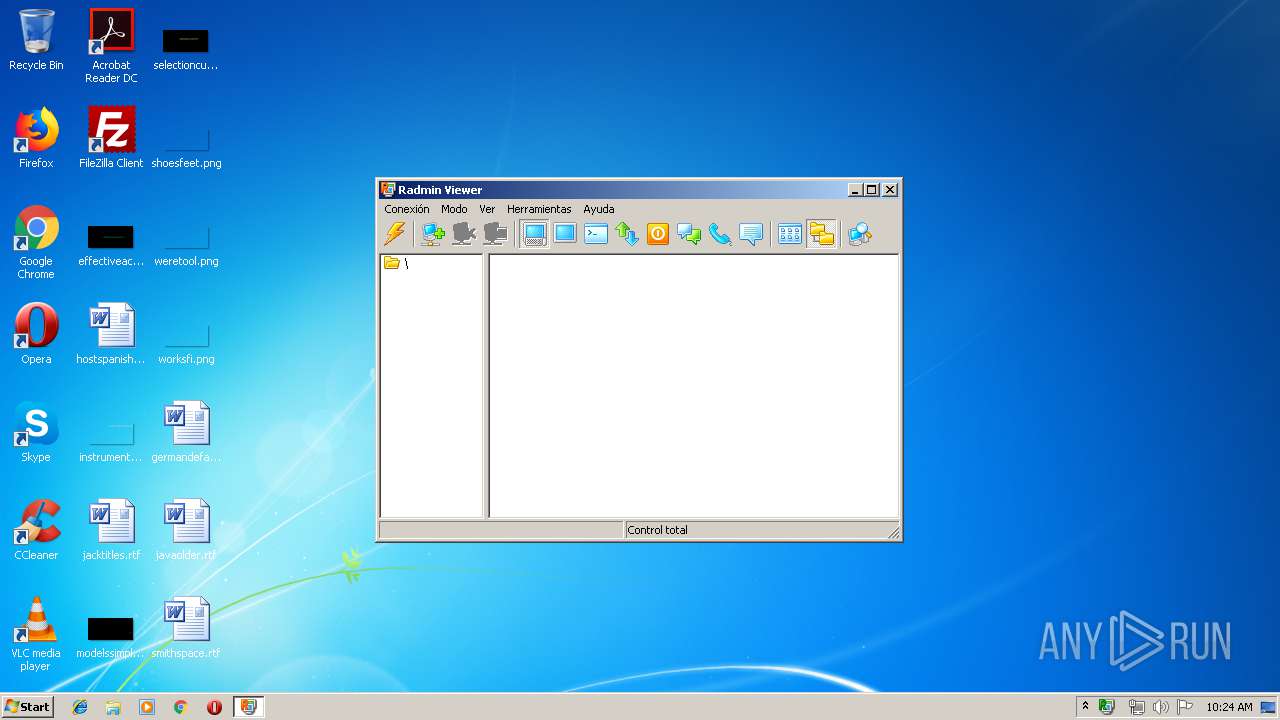Select FileZilla Client desktop shortcut
Screen dimensions: 1280x720
point(111,138)
